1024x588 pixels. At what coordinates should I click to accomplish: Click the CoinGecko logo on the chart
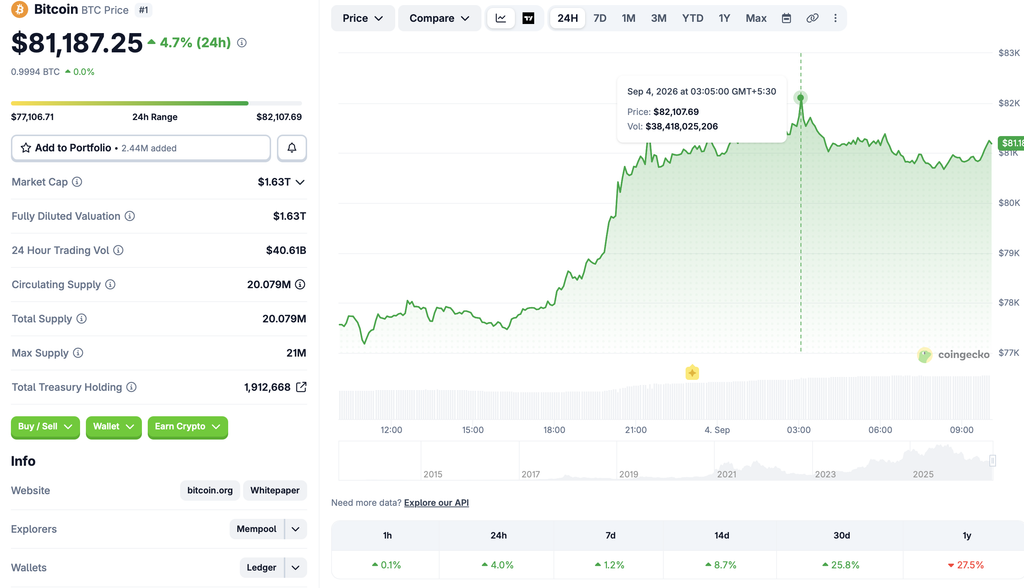pyautogui.click(x=954, y=355)
